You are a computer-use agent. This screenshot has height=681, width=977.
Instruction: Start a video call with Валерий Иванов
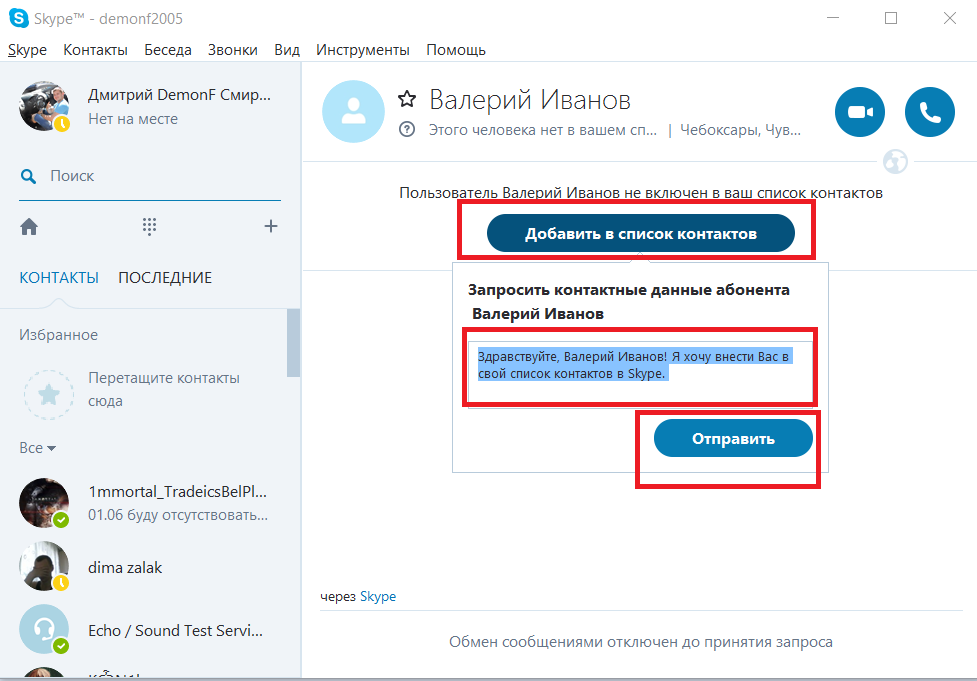[x=860, y=112]
